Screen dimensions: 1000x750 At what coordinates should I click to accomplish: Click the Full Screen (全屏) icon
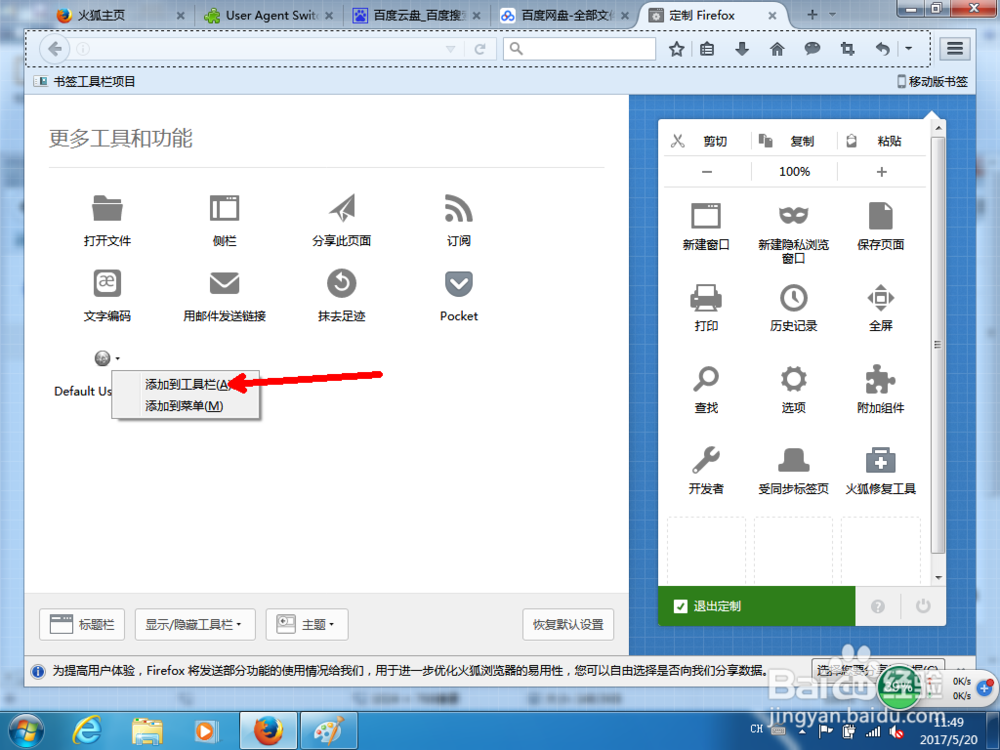(881, 297)
